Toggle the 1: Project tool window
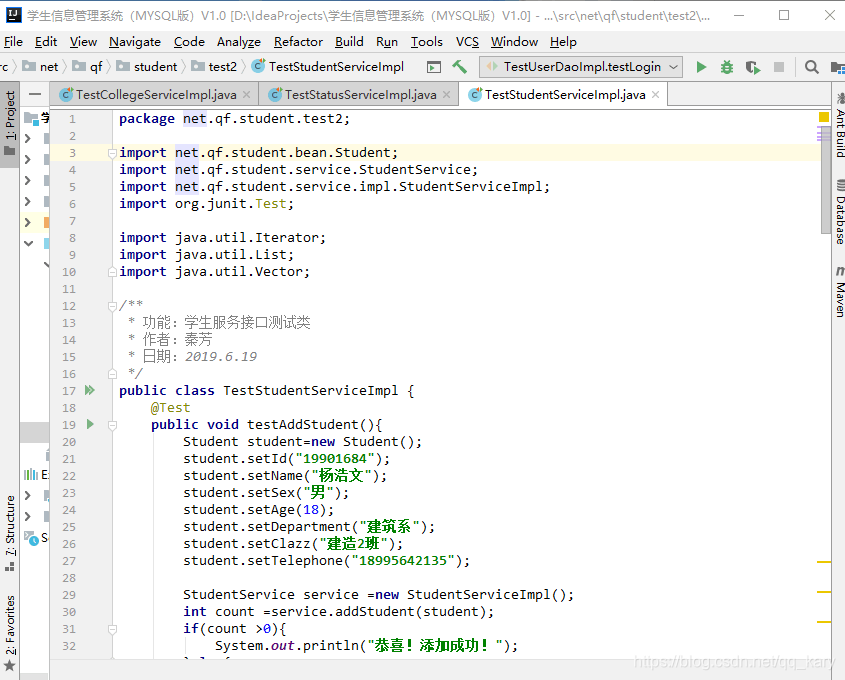This screenshot has height=680, width=845. pos(10,123)
